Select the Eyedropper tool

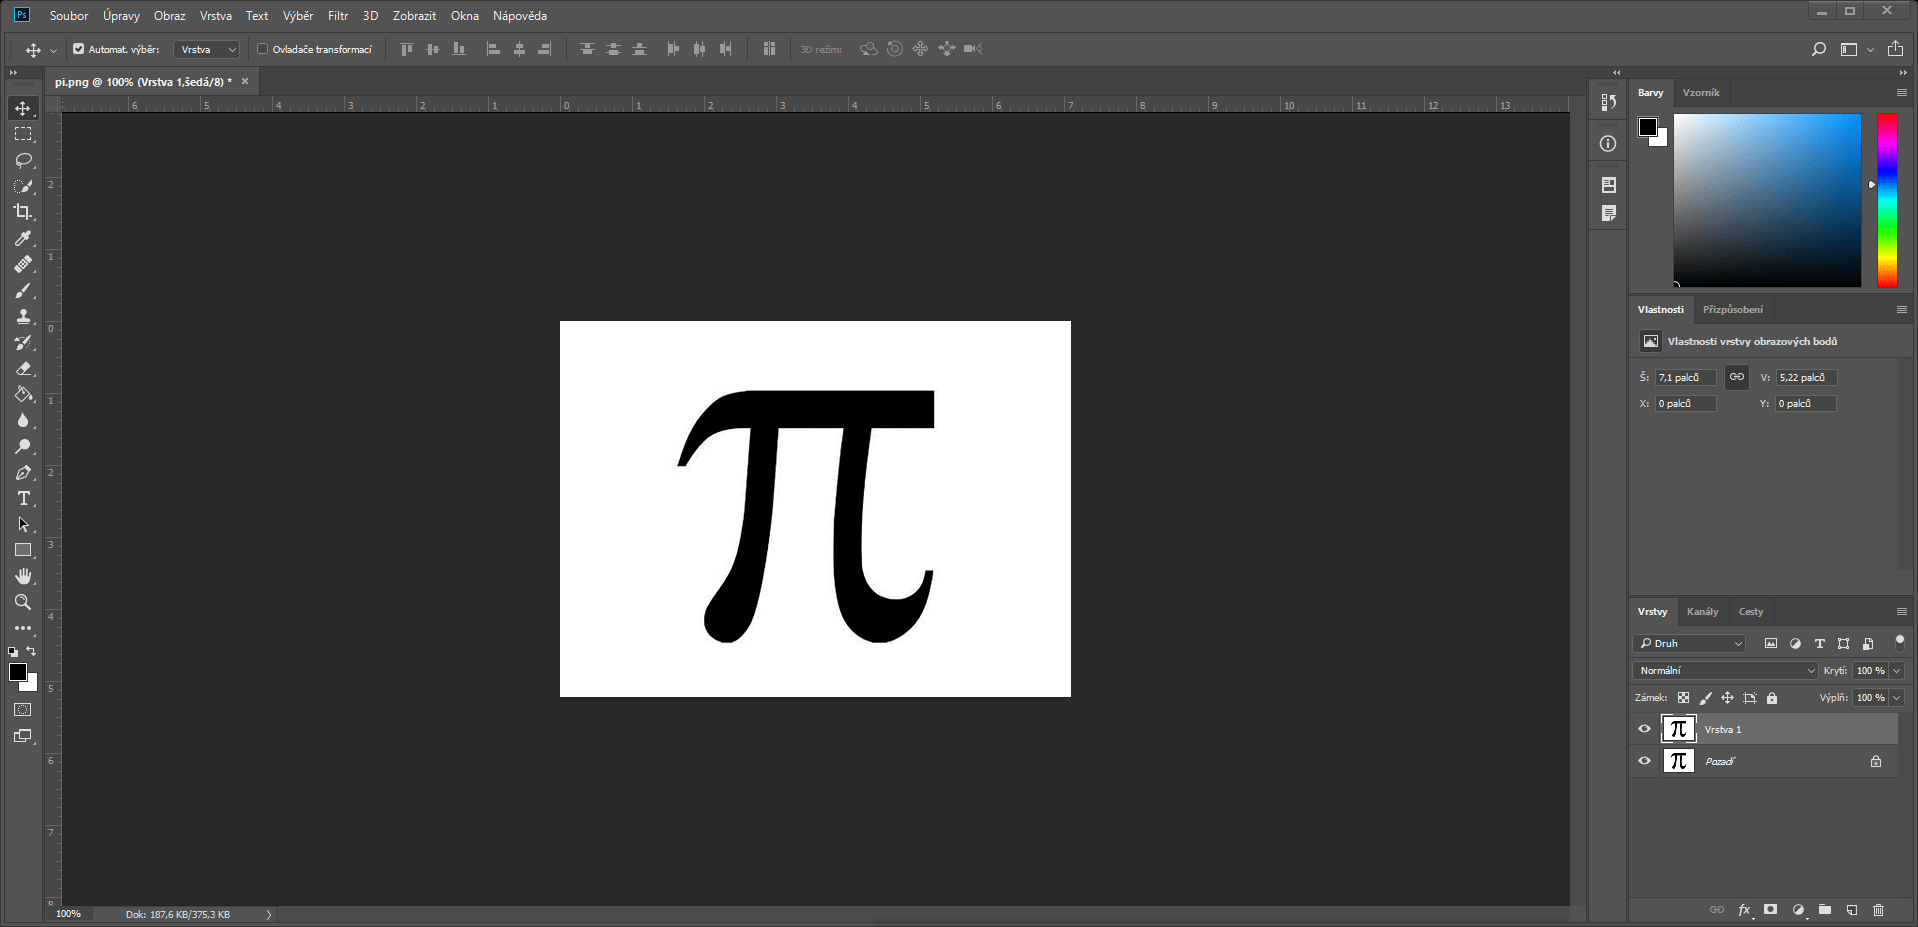[x=22, y=238]
